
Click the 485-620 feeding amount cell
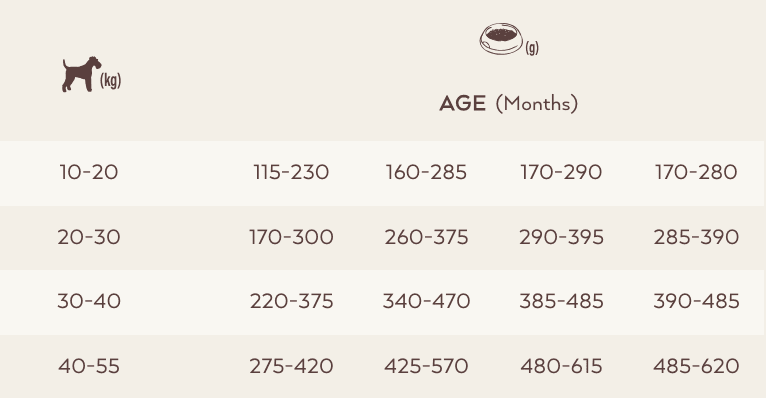coord(696,366)
